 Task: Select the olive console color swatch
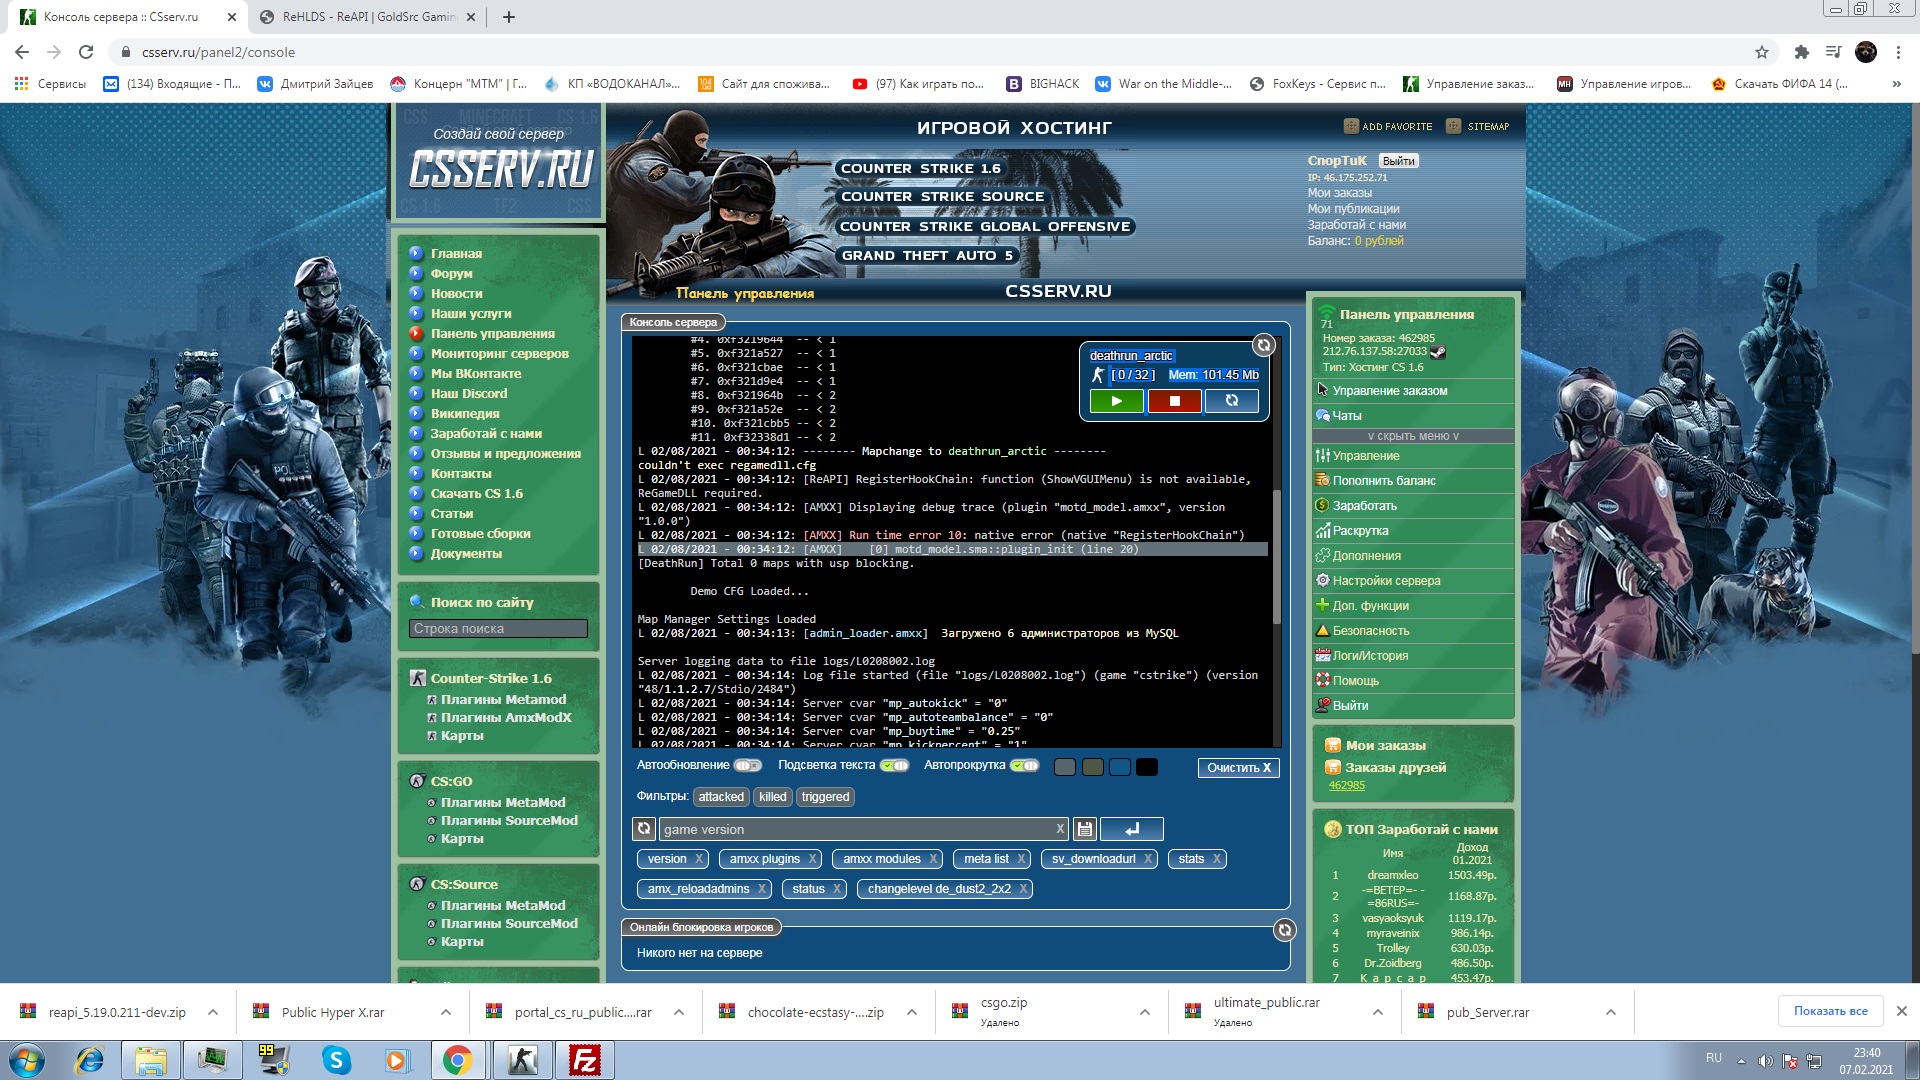coord(1092,767)
